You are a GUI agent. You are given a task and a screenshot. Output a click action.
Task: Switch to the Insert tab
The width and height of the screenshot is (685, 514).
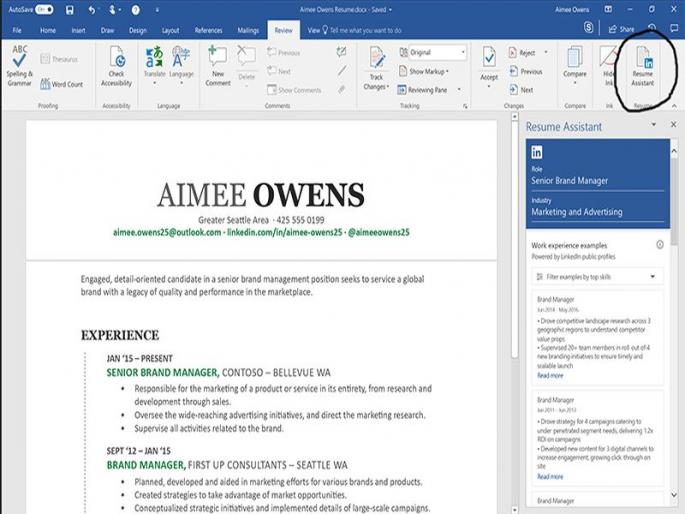click(x=78, y=30)
